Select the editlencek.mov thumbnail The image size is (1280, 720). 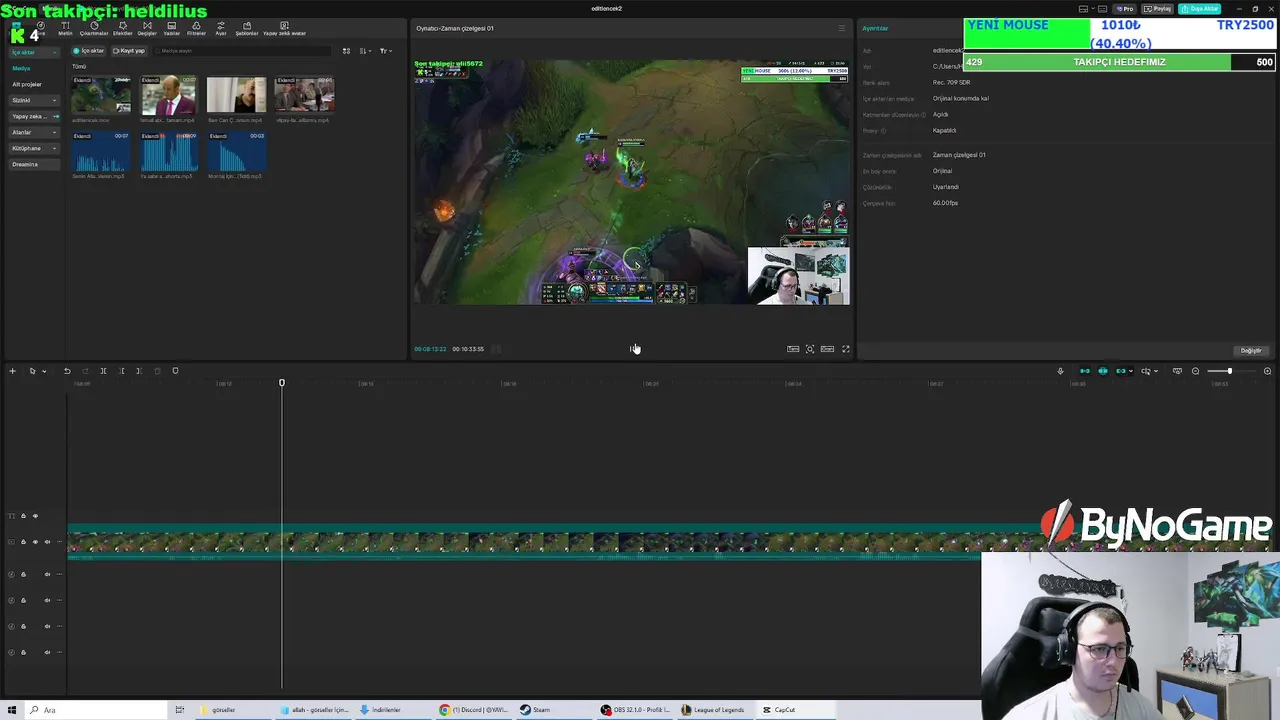click(101, 95)
